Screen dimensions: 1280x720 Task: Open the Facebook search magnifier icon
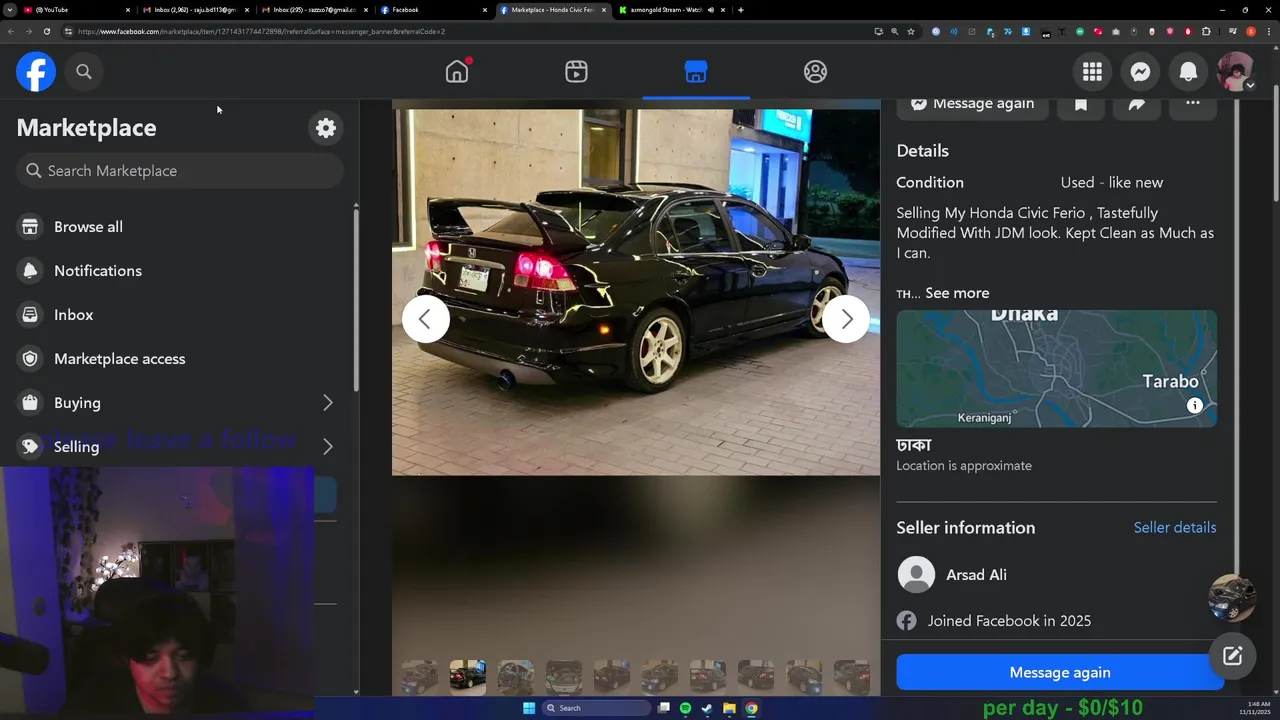pos(84,72)
